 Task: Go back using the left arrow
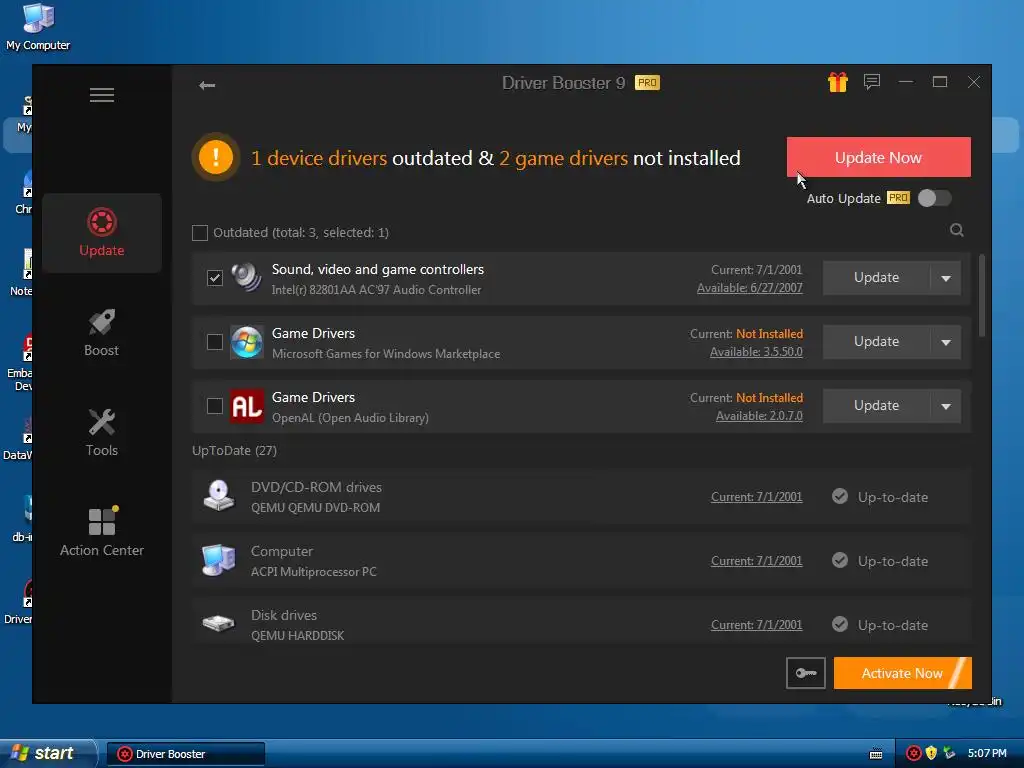click(207, 85)
